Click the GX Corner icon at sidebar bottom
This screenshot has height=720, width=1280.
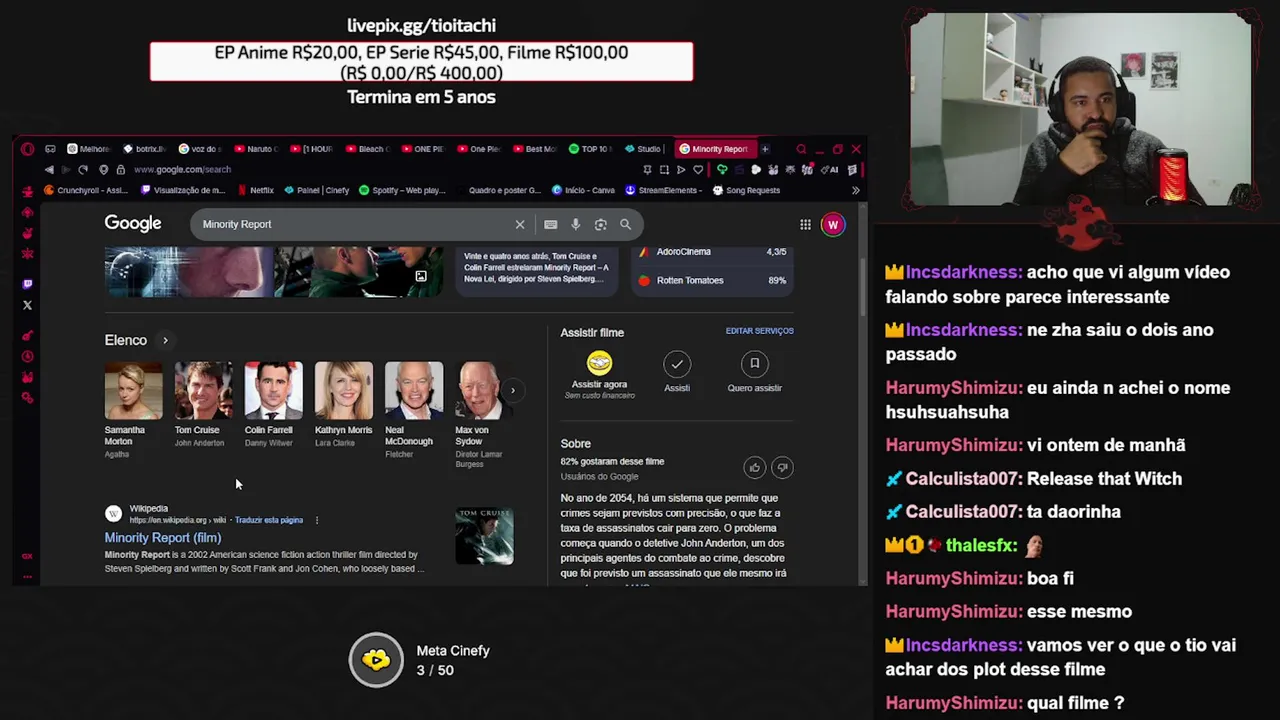pyautogui.click(x=27, y=556)
